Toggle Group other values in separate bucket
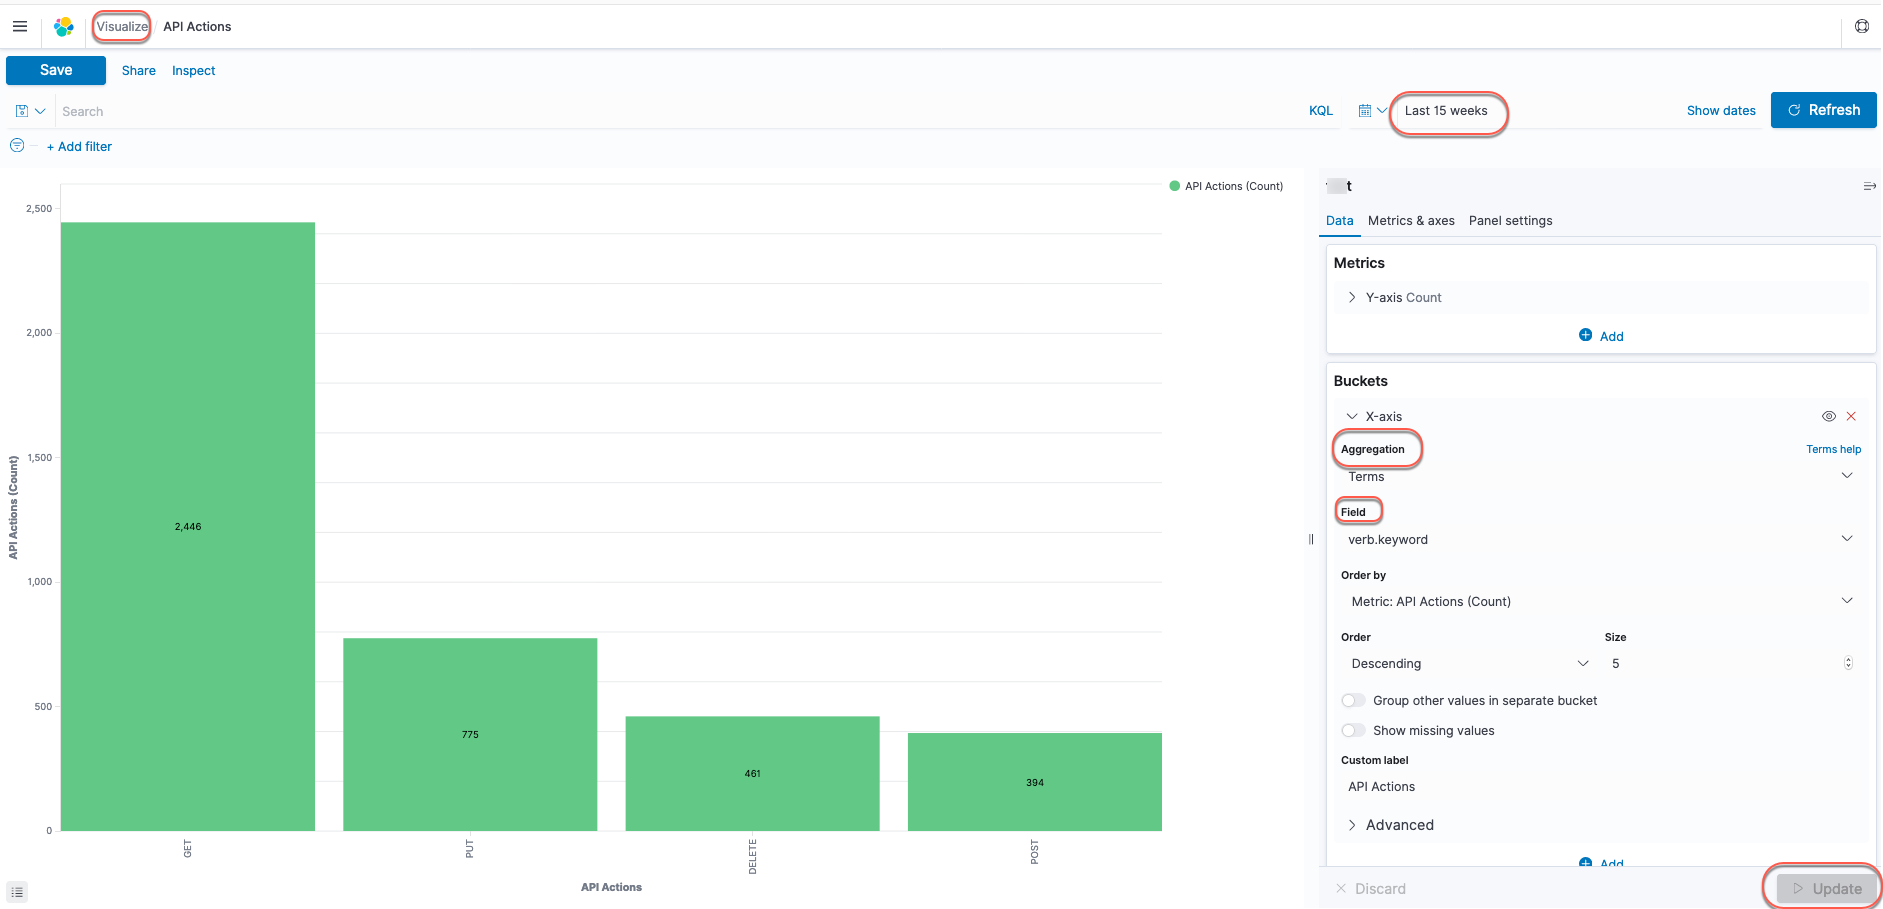The height and width of the screenshot is (909, 1883). (1353, 700)
